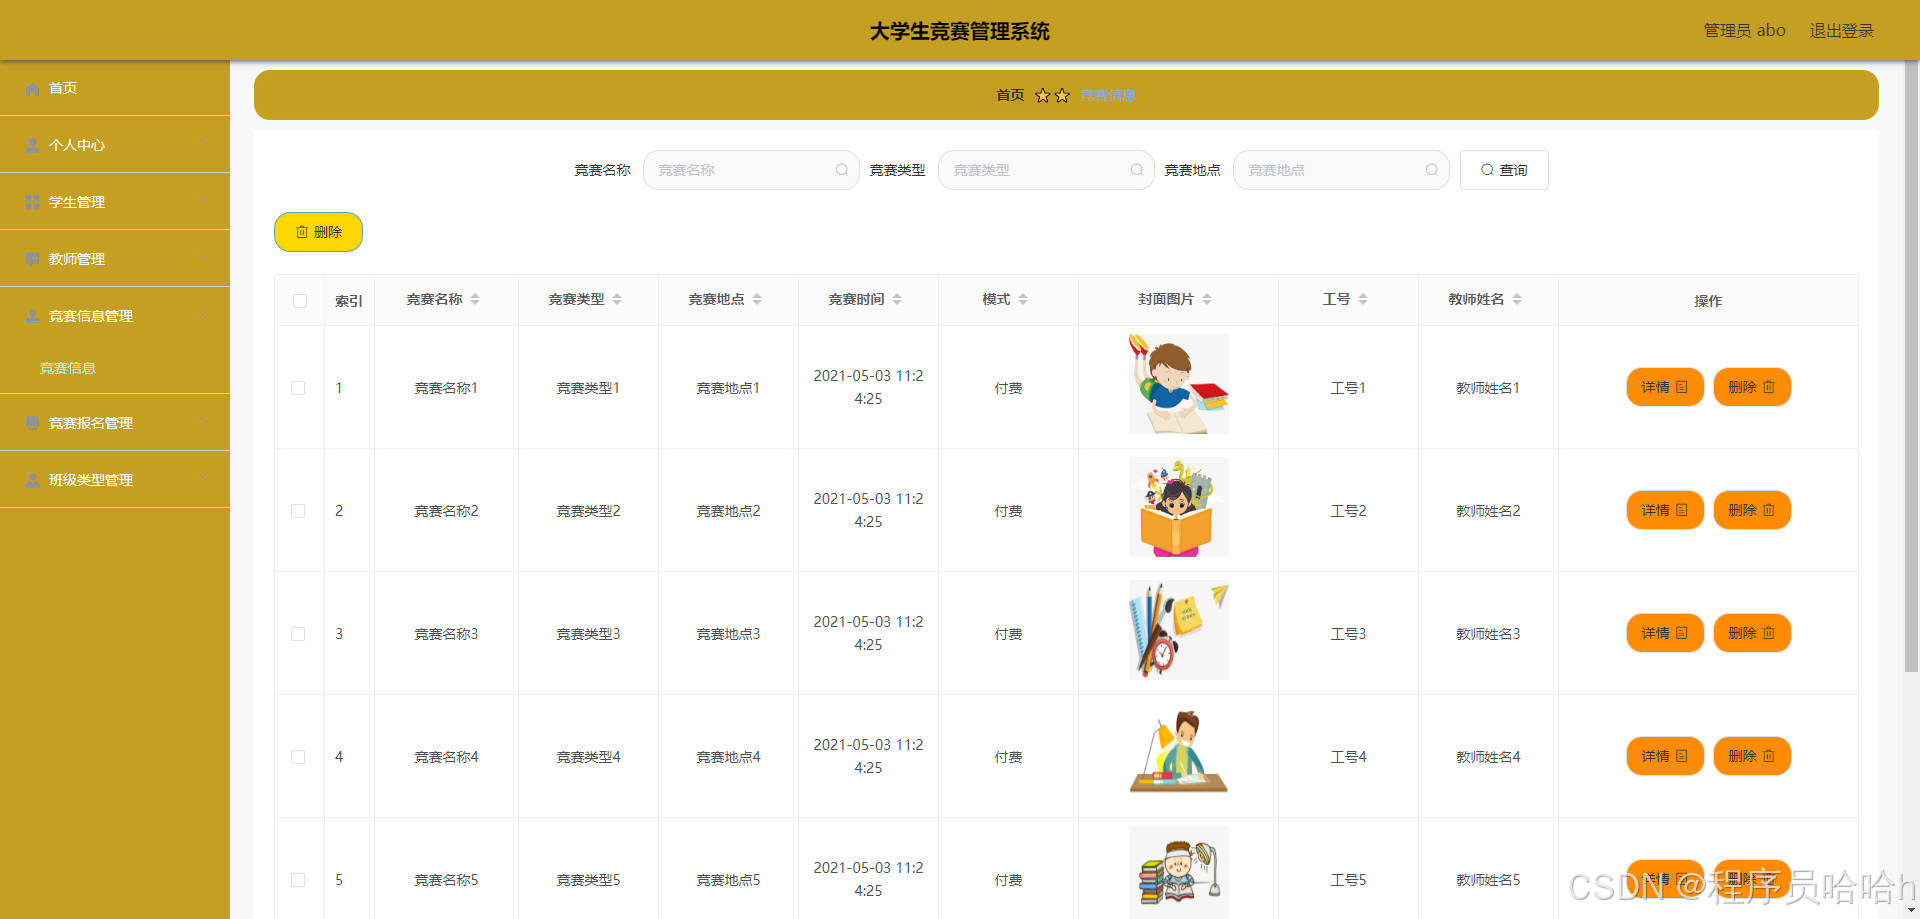Click the cover image of row 竞赛名称4

click(1179, 753)
